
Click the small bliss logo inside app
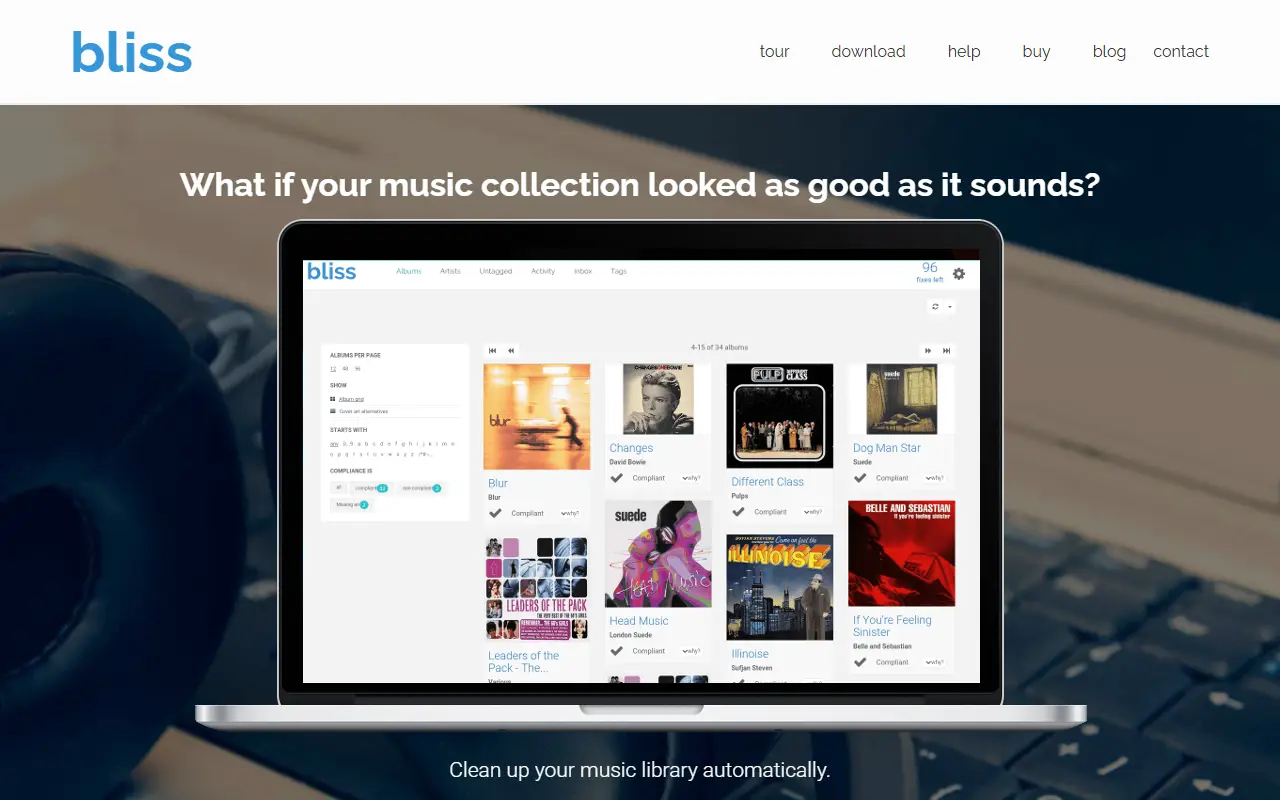click(x=331, y=271)
